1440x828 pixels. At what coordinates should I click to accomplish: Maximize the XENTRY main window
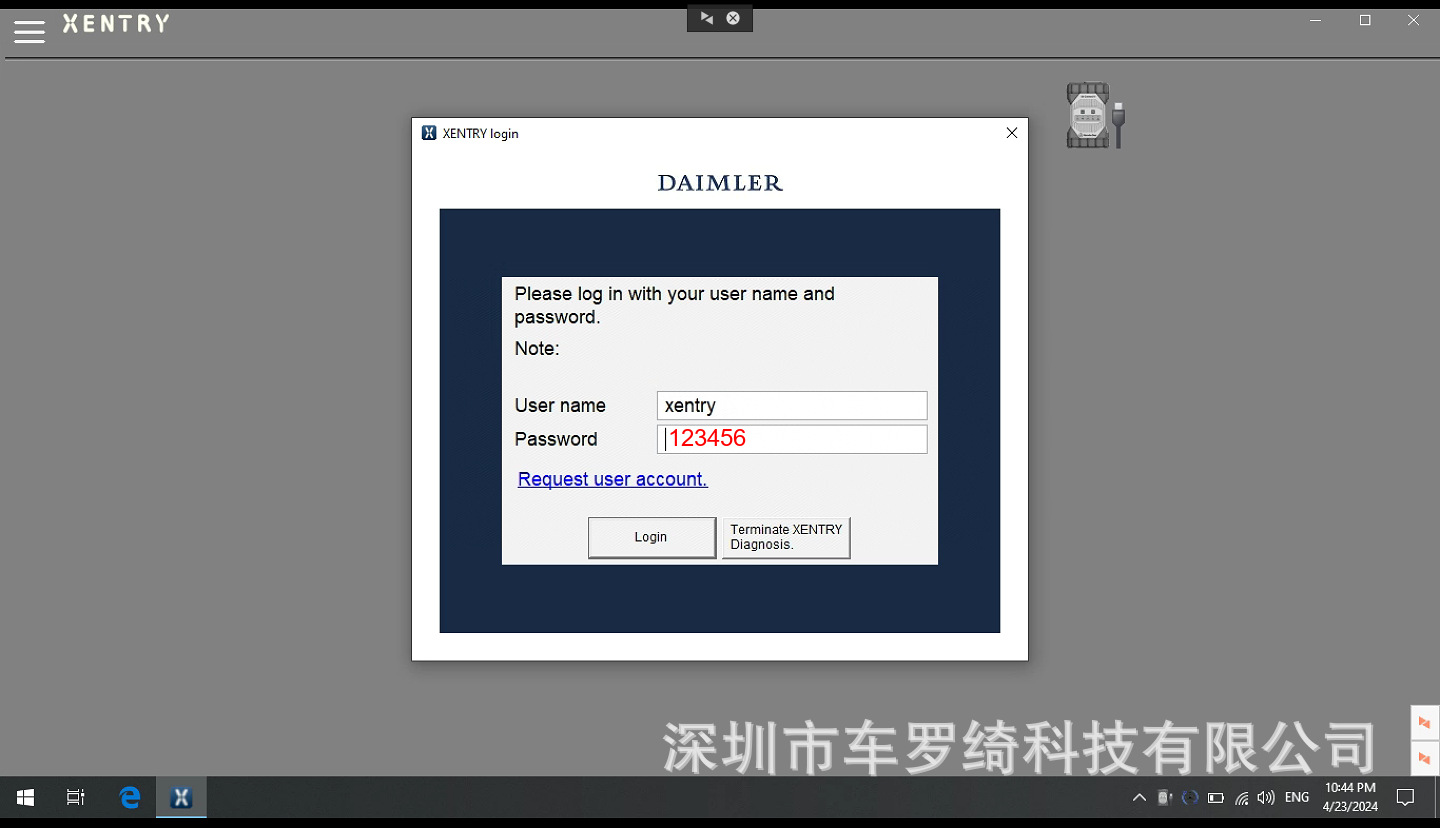(1365, 20)
